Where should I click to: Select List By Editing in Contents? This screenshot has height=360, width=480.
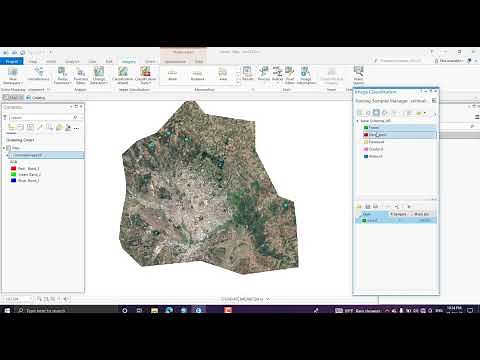pyautogui.click(x=40, y=127)
